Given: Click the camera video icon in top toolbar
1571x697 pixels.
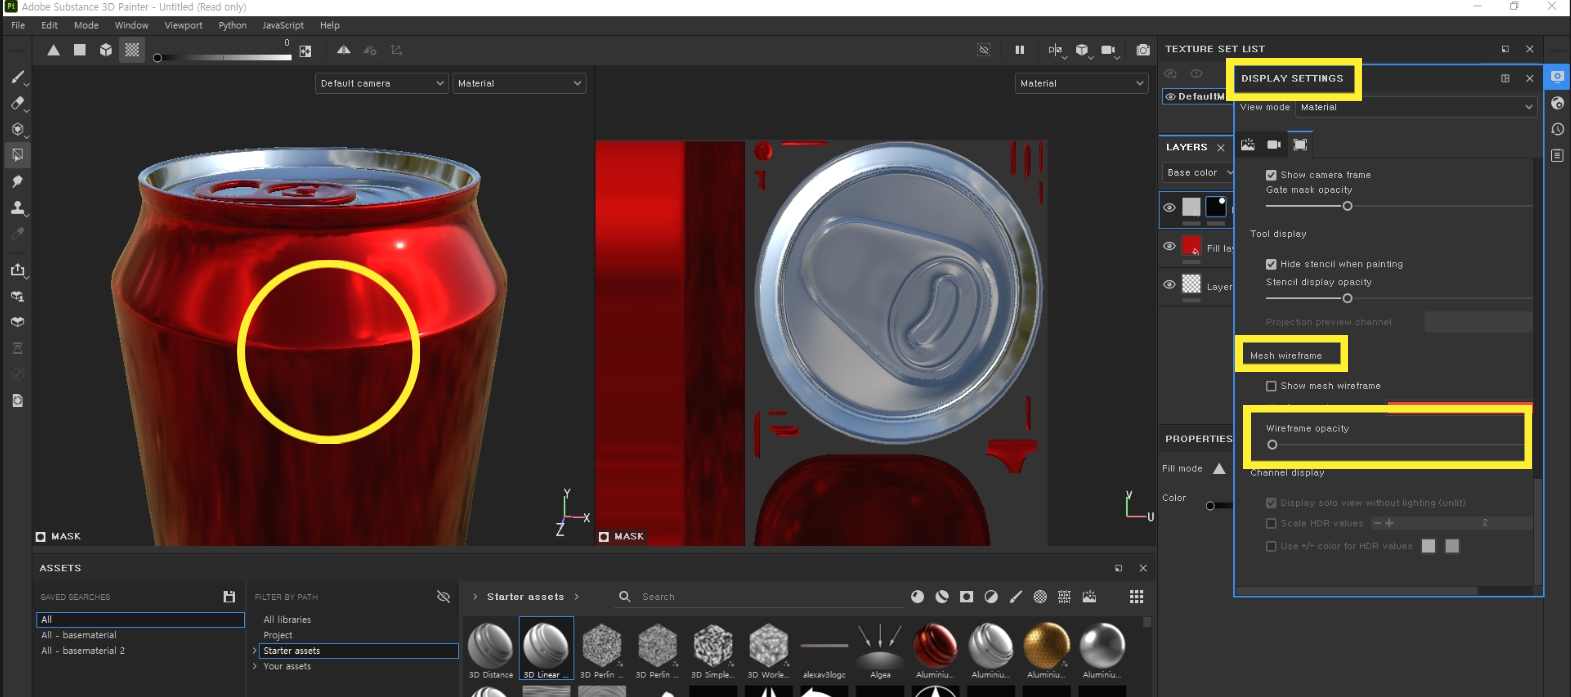Looking at the screenshot, I should tap(1108, 50).
